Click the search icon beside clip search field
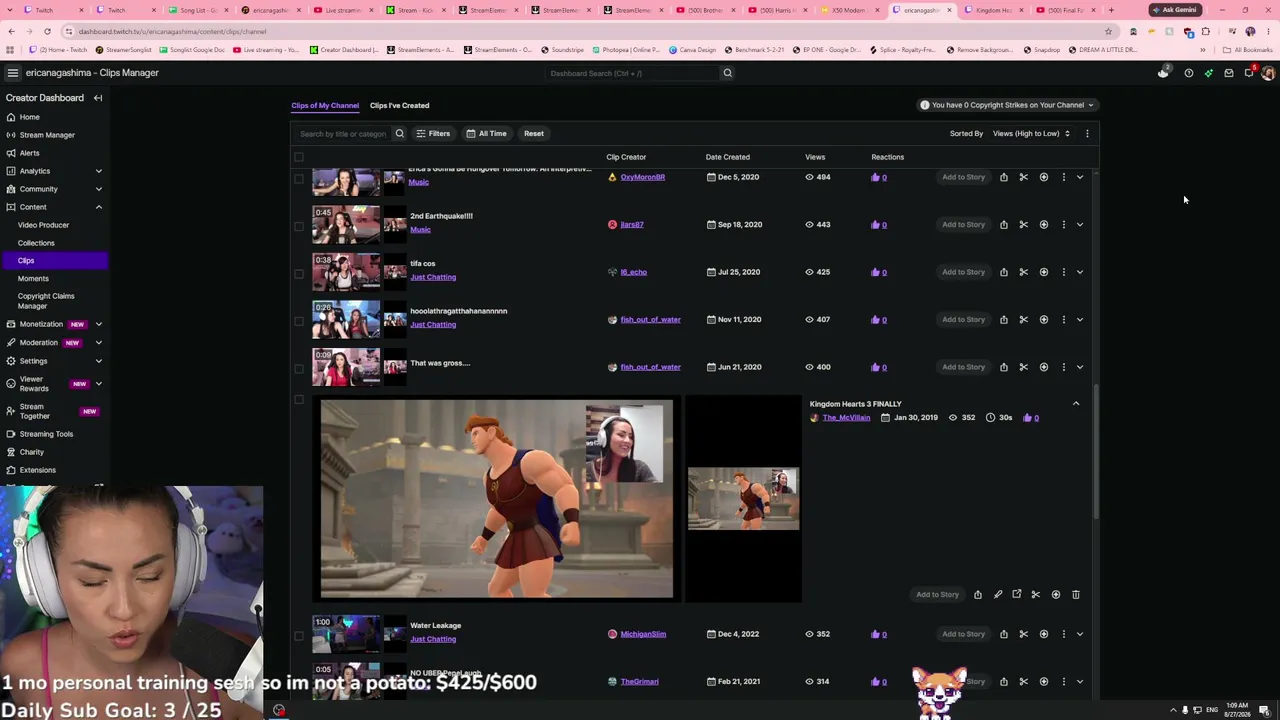Screen dimensions: 1280x720 click(x=399, y=133)
